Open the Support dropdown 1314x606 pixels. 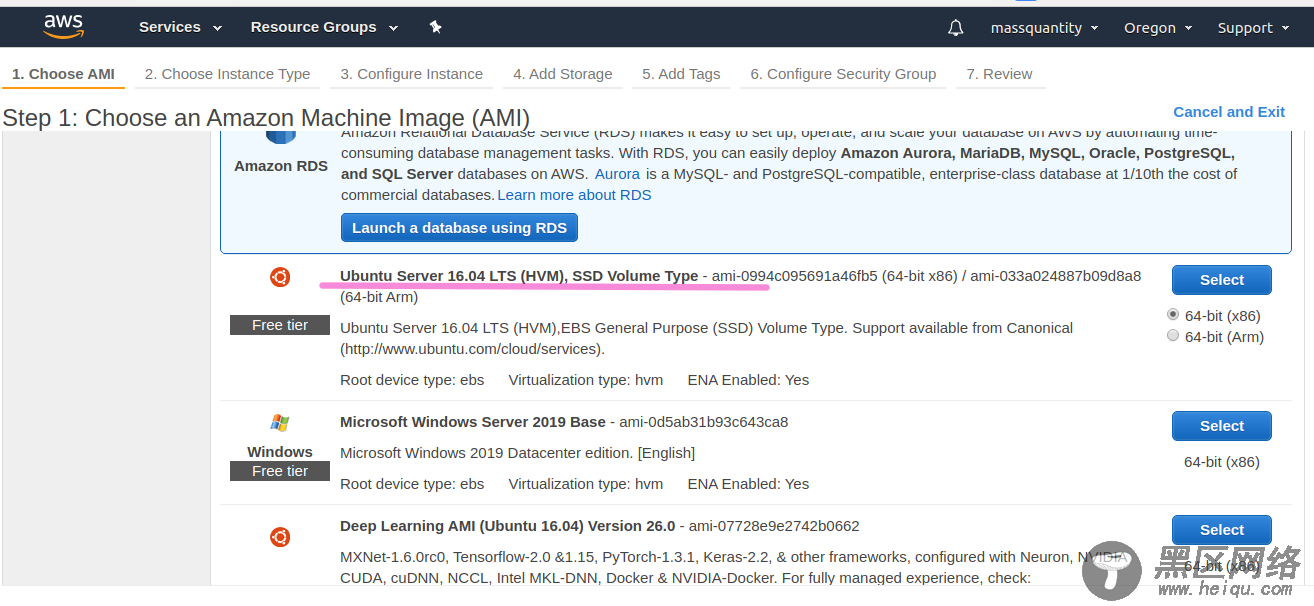[1253, 28]
